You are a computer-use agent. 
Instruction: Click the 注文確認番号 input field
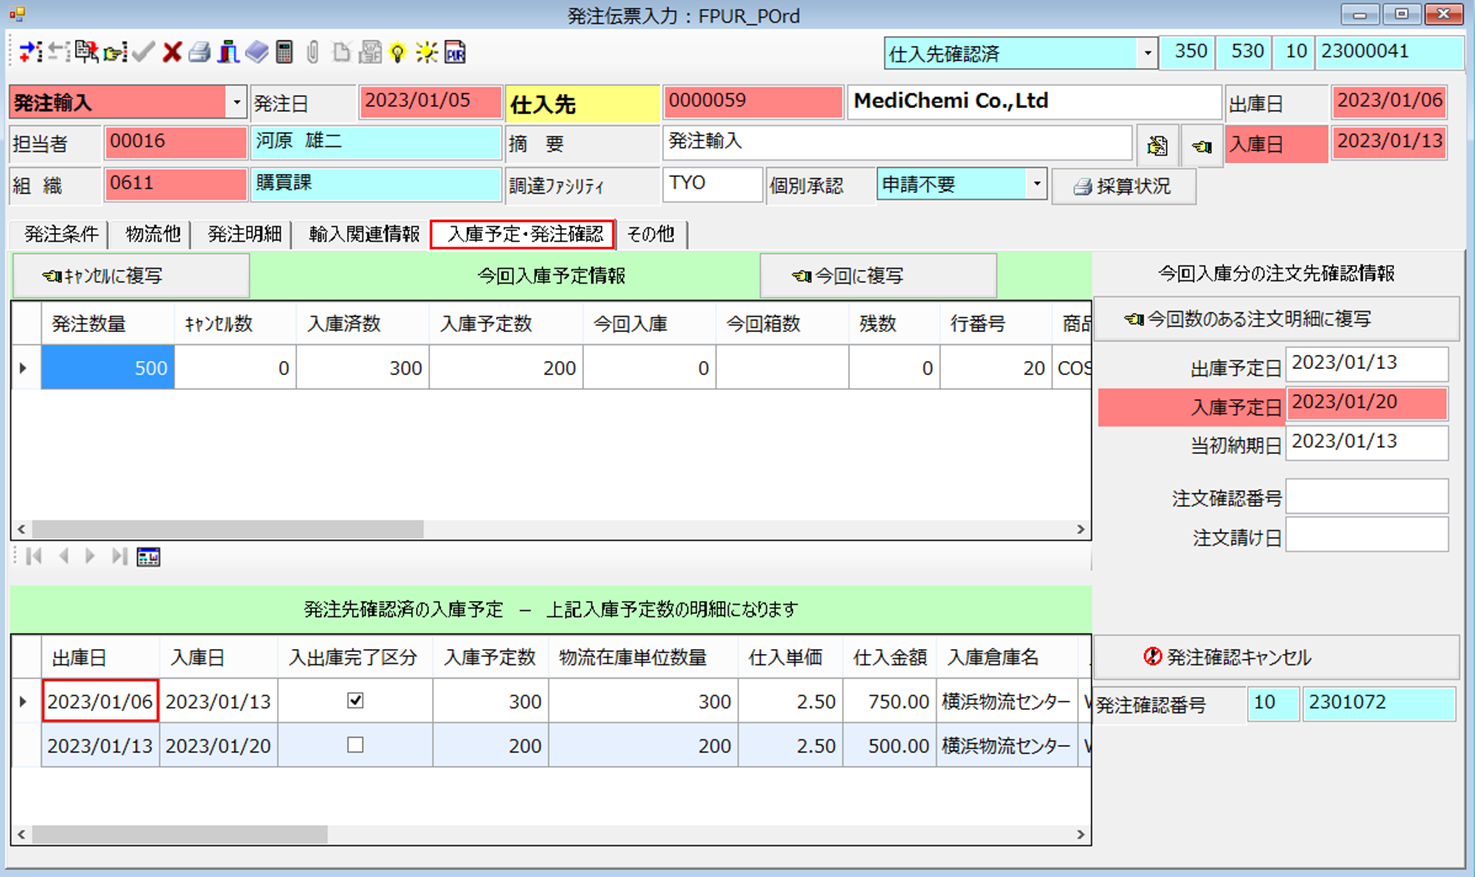pyautogui.click(x=1366, y=497)
